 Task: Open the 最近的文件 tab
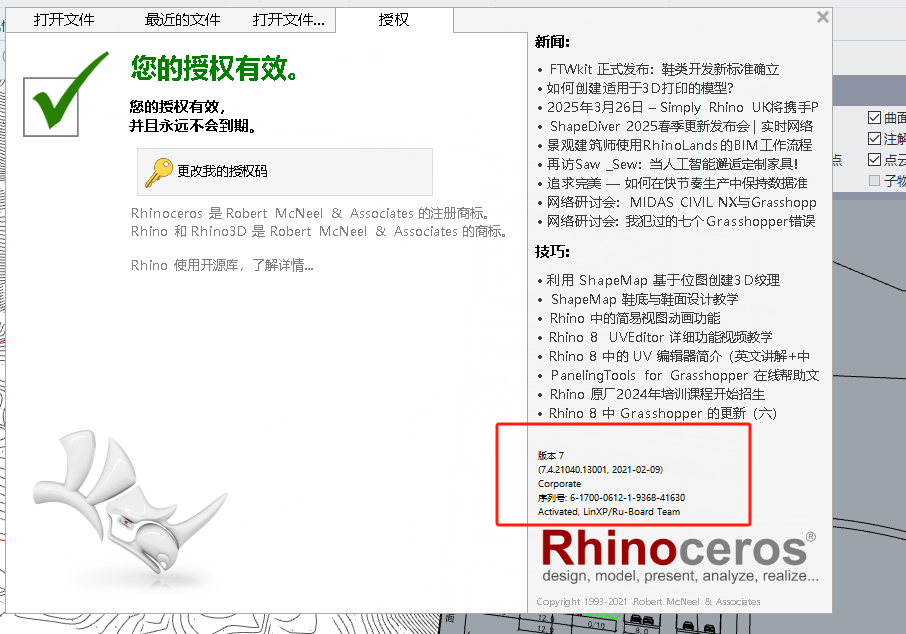[182, 20]
